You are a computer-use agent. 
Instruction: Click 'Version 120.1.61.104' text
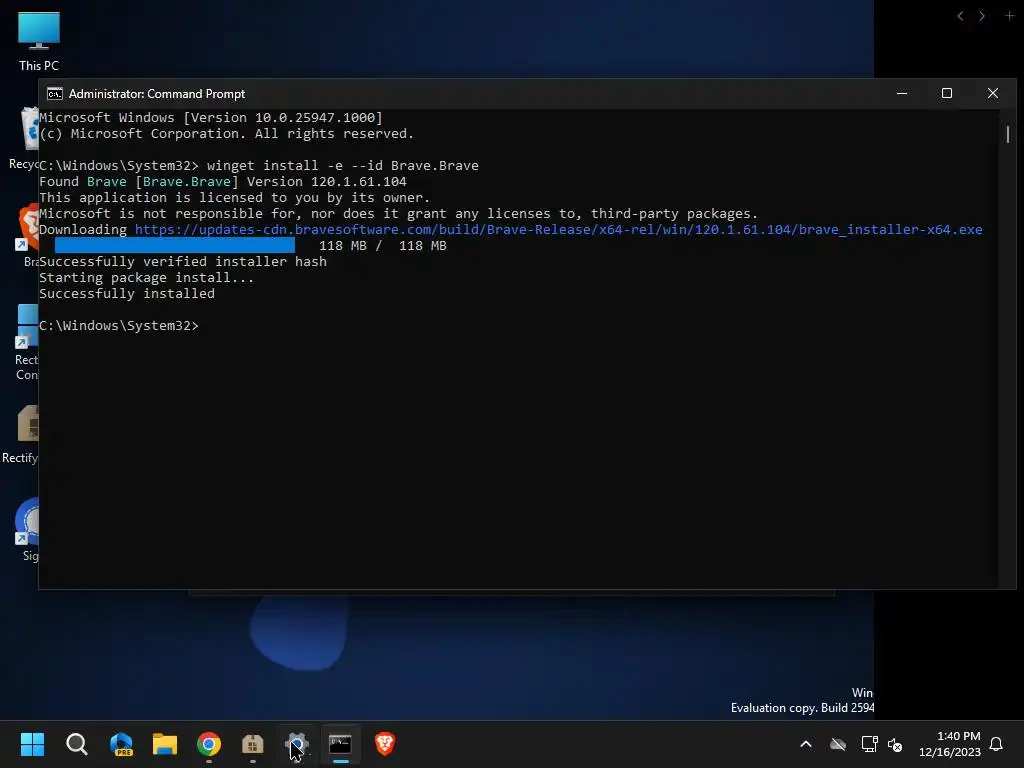pyautogui.click(x=327, y=182)
